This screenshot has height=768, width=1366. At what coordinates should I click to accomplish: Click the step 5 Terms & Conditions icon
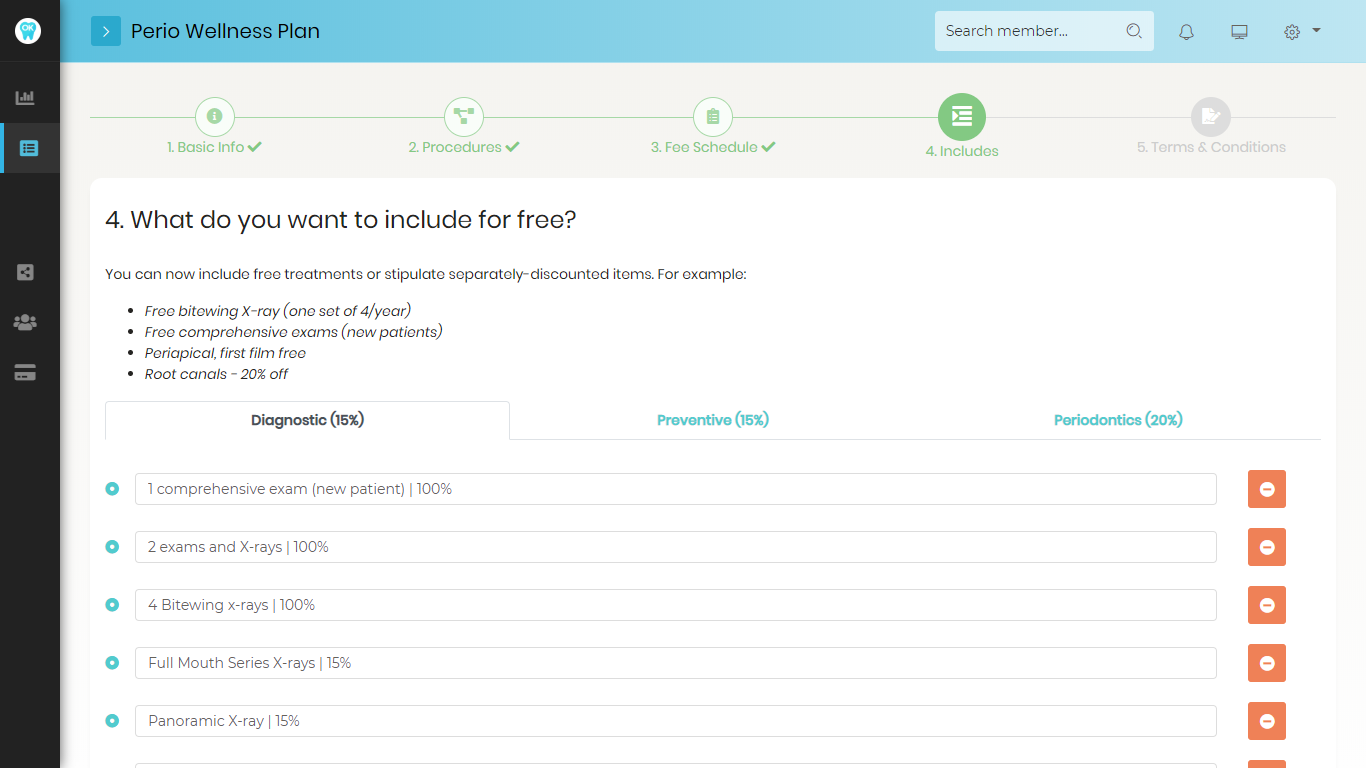[1211, 117]
